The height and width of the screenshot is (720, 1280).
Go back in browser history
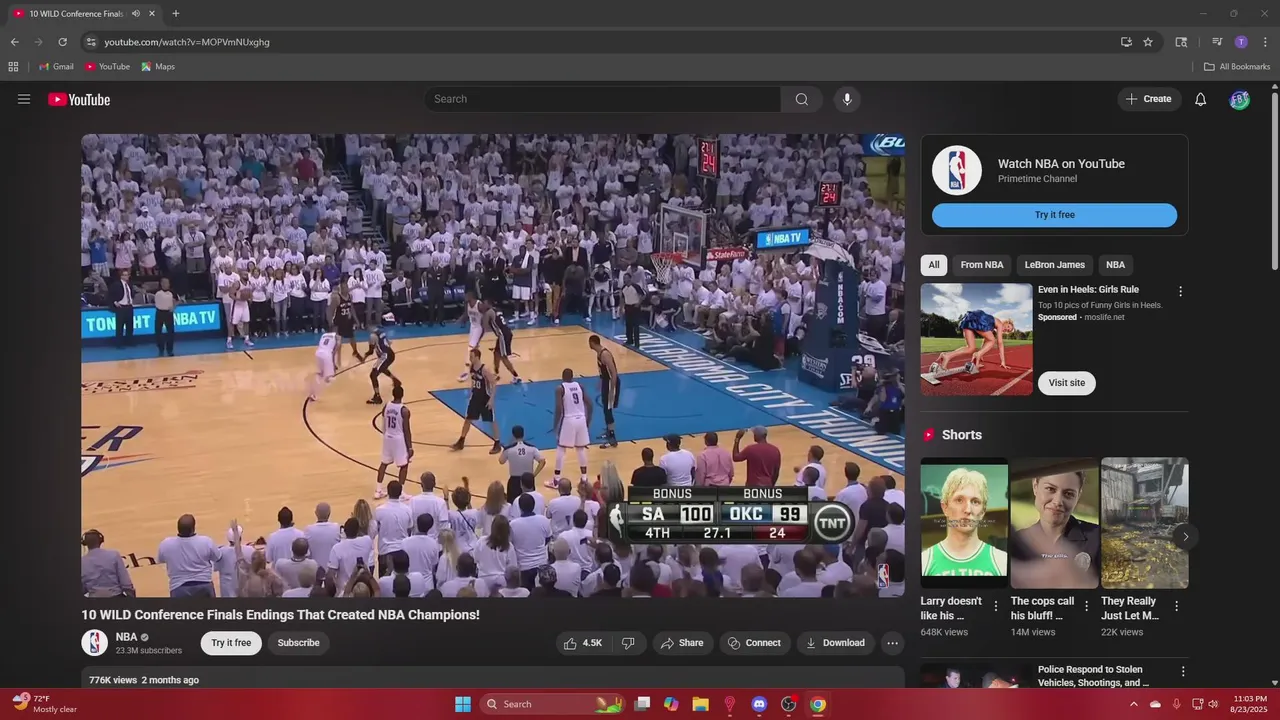(x=14, y=42)
